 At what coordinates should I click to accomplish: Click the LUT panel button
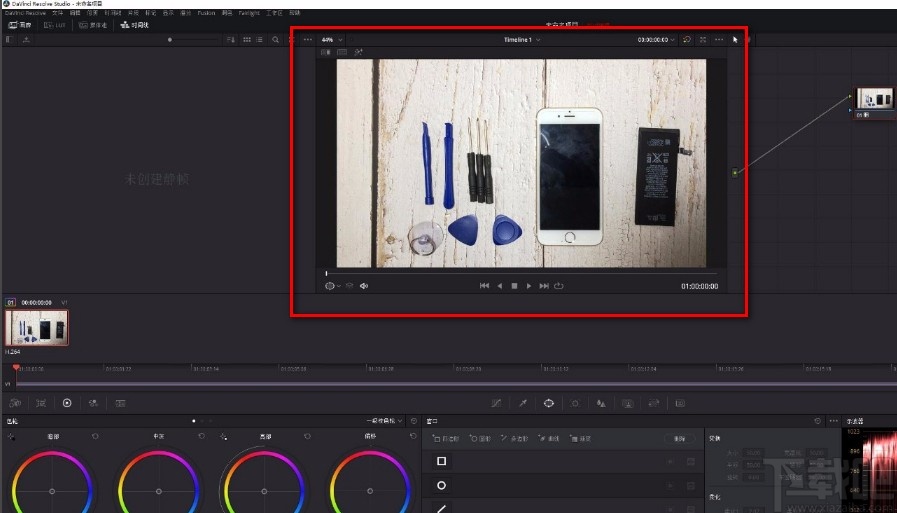pyautogui.click(x=54, y=25)
